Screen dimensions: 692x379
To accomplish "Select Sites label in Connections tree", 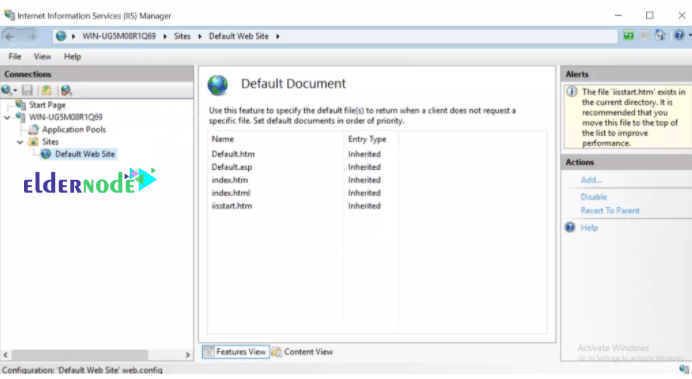I will (50, 142).
